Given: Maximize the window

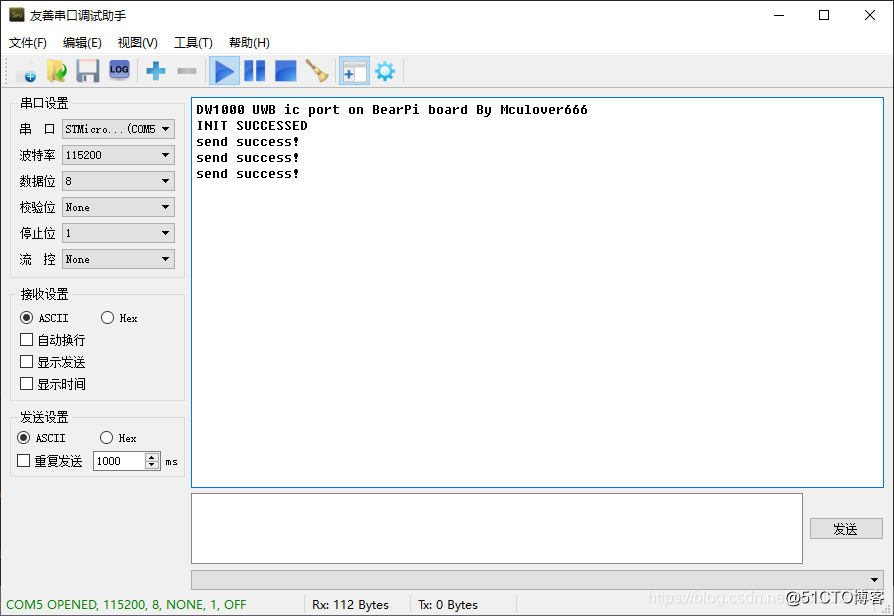Looking at the screenshot, I should [824, 15].
